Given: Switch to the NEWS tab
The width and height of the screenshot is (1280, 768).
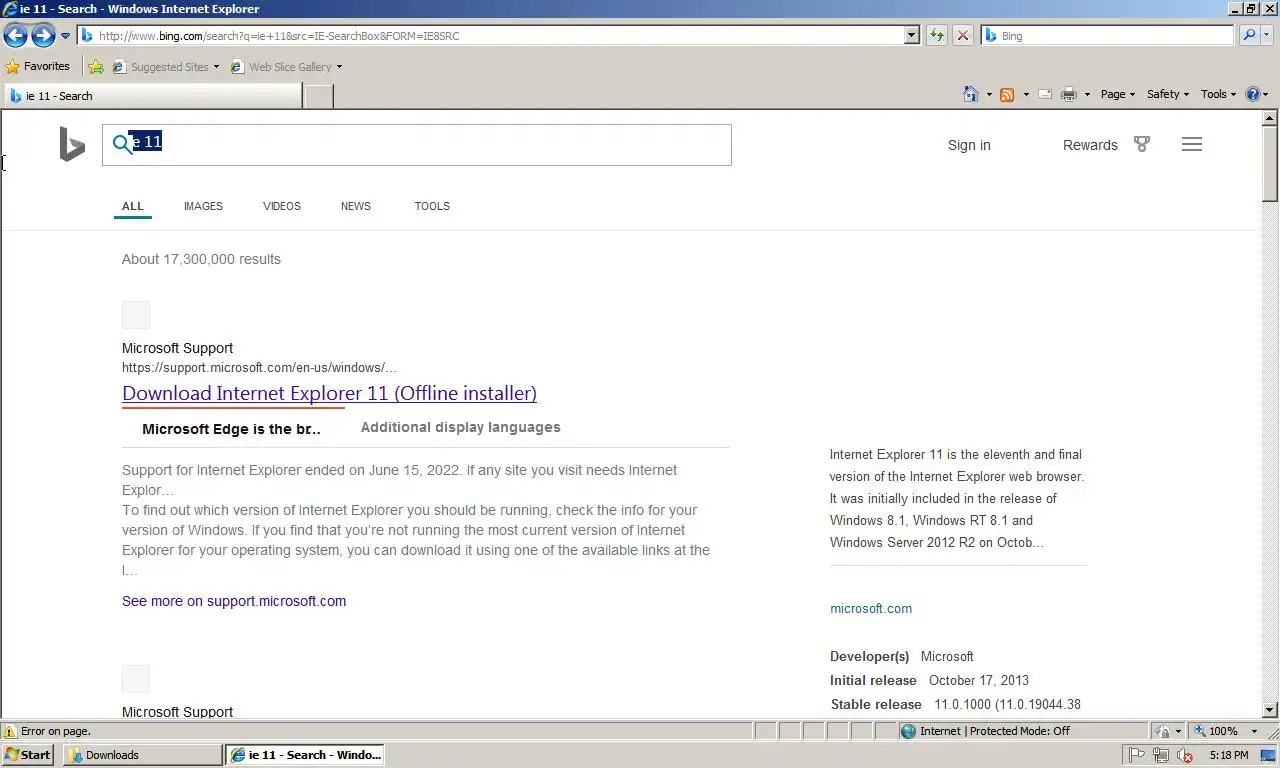Looking at the screenshot, I should [x=356, y=206].
